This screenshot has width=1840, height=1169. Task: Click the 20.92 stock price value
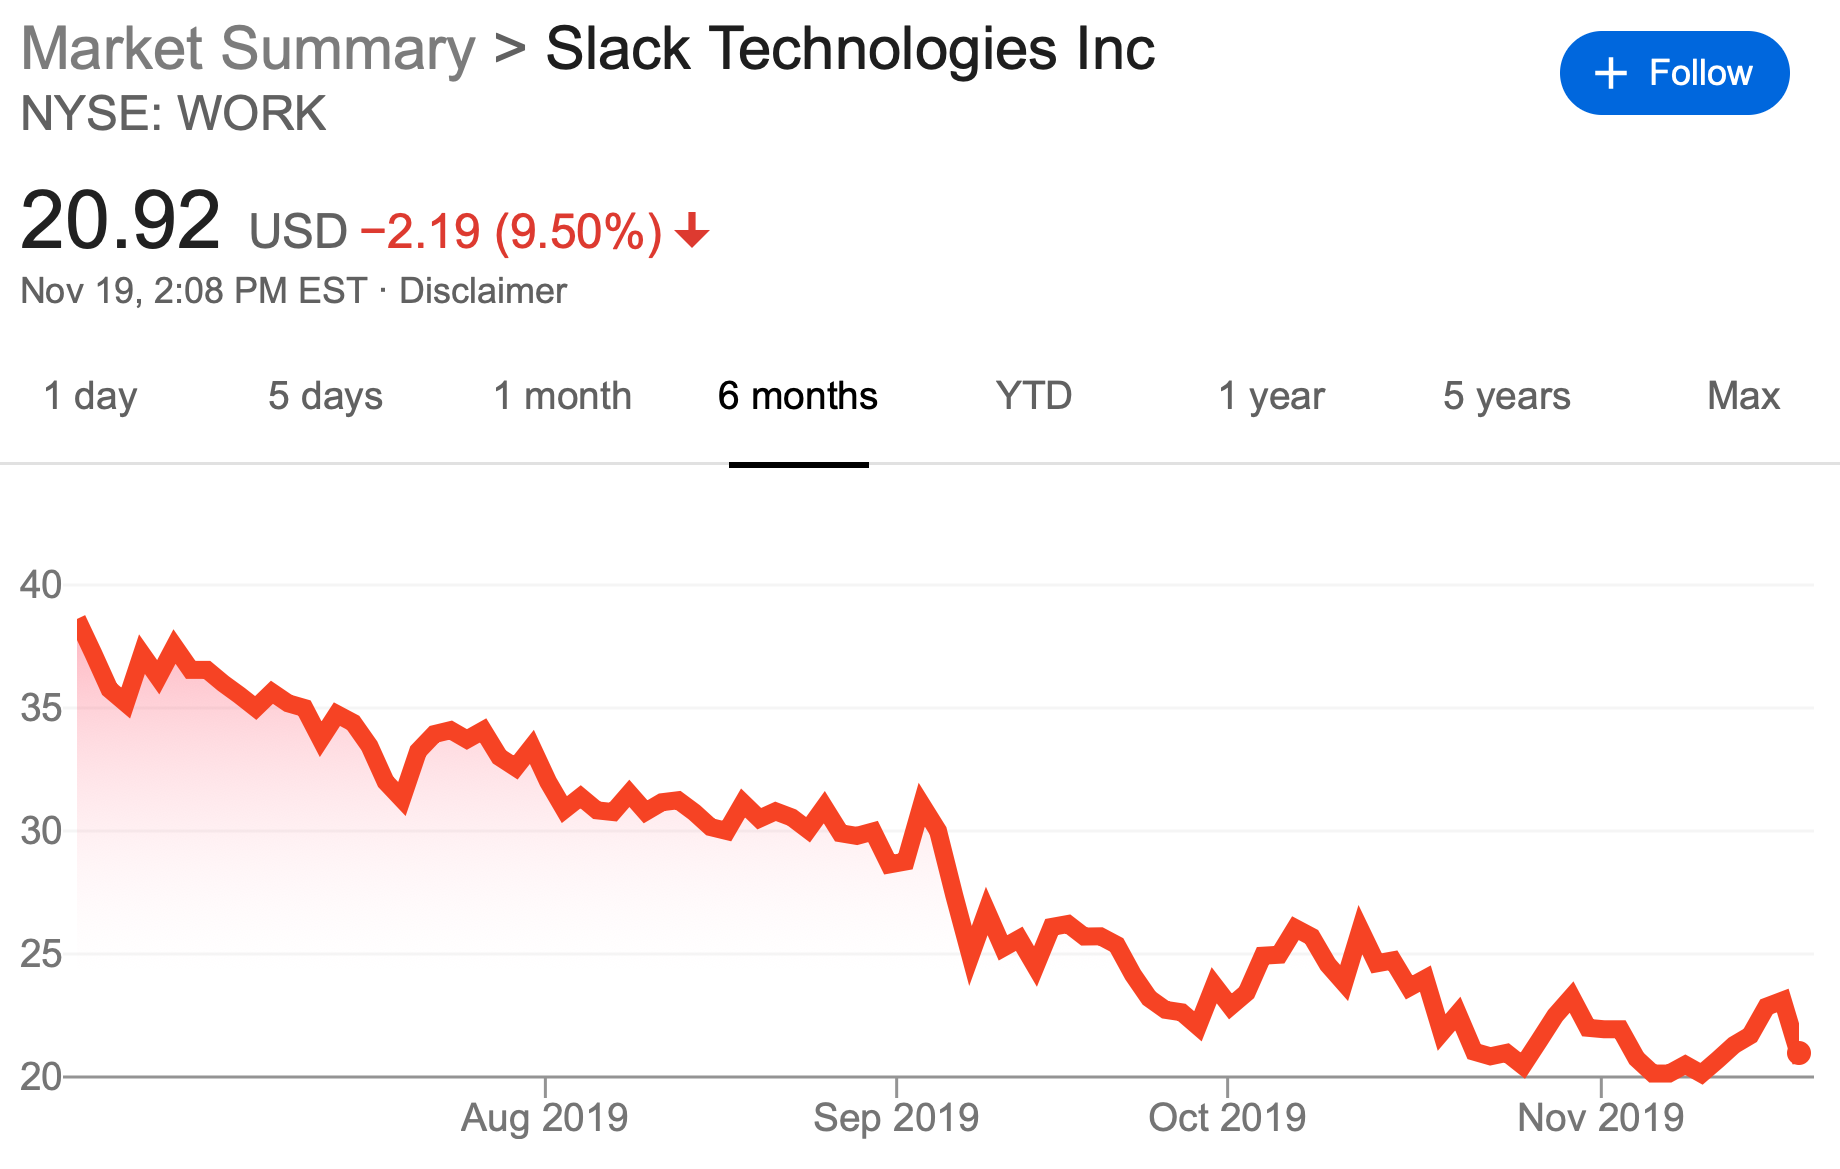point(120,221)
